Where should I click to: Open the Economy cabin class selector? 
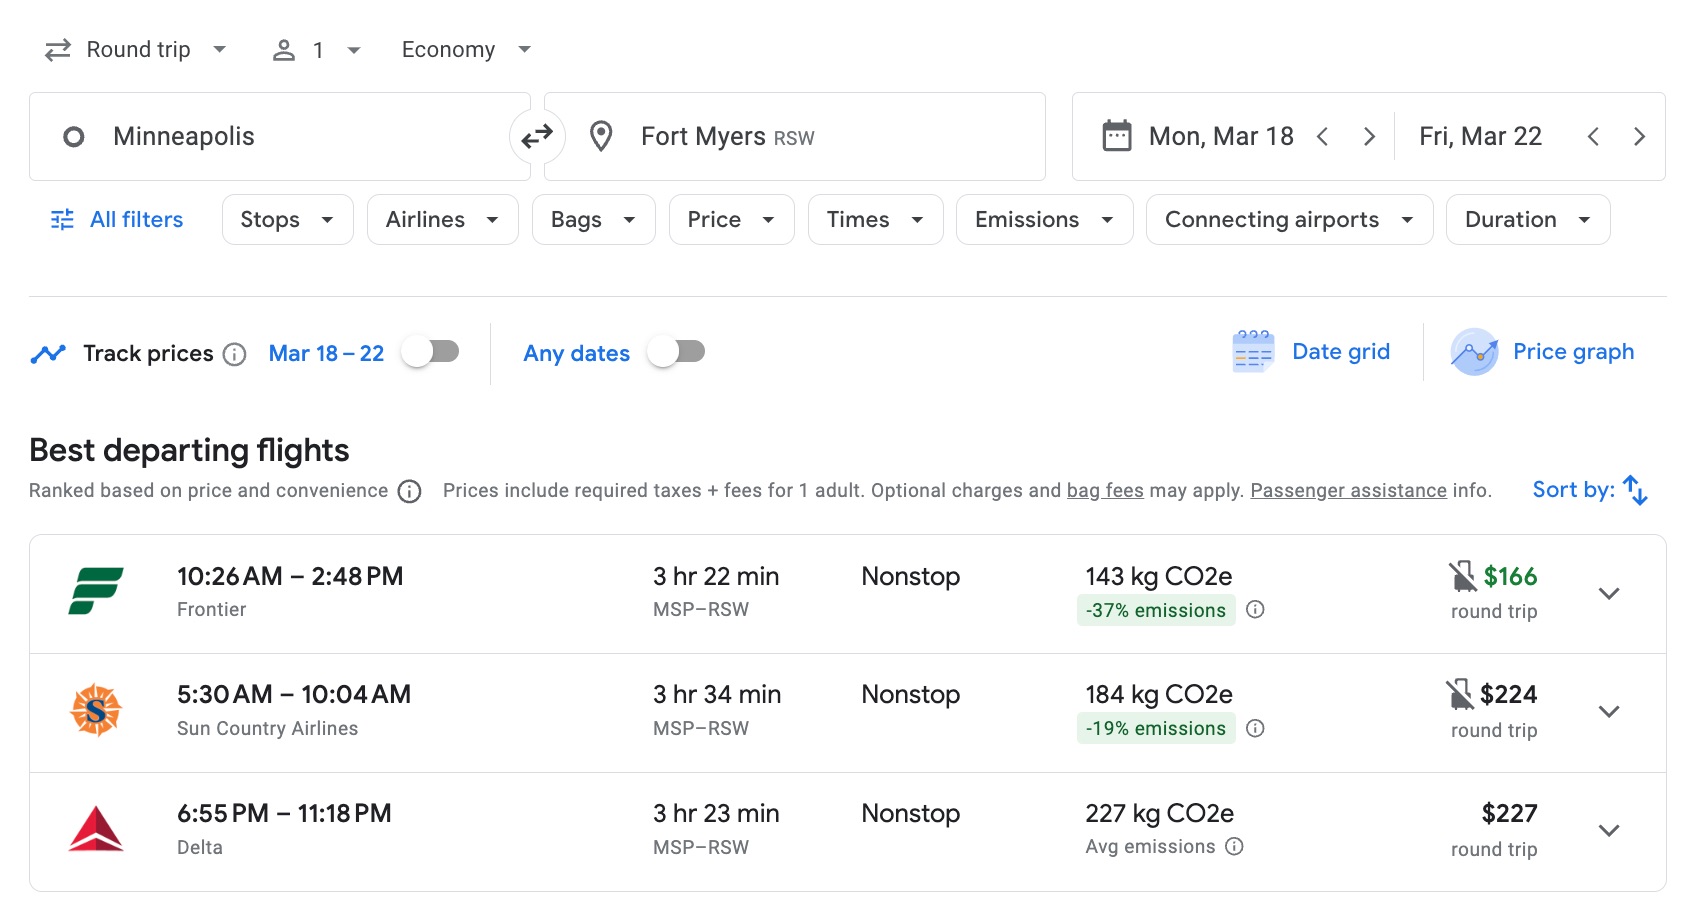(464, 48)
